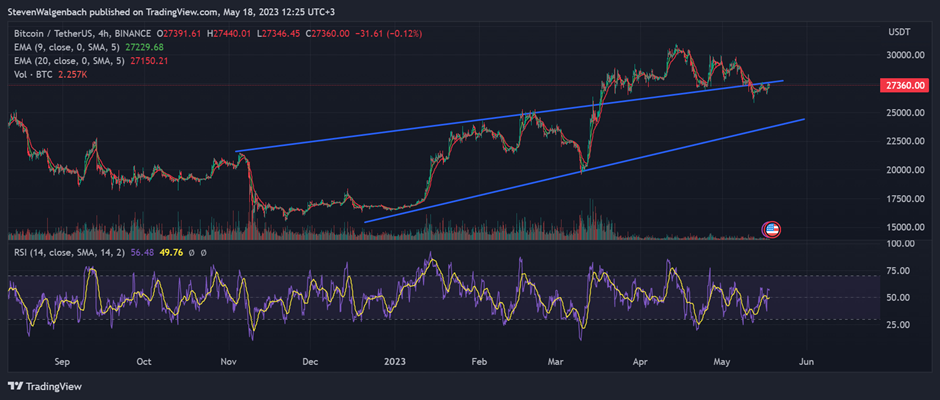Viewport: 940px width, 400px height.
Task: Click the EMA value 27229.68
Action: 144,47
